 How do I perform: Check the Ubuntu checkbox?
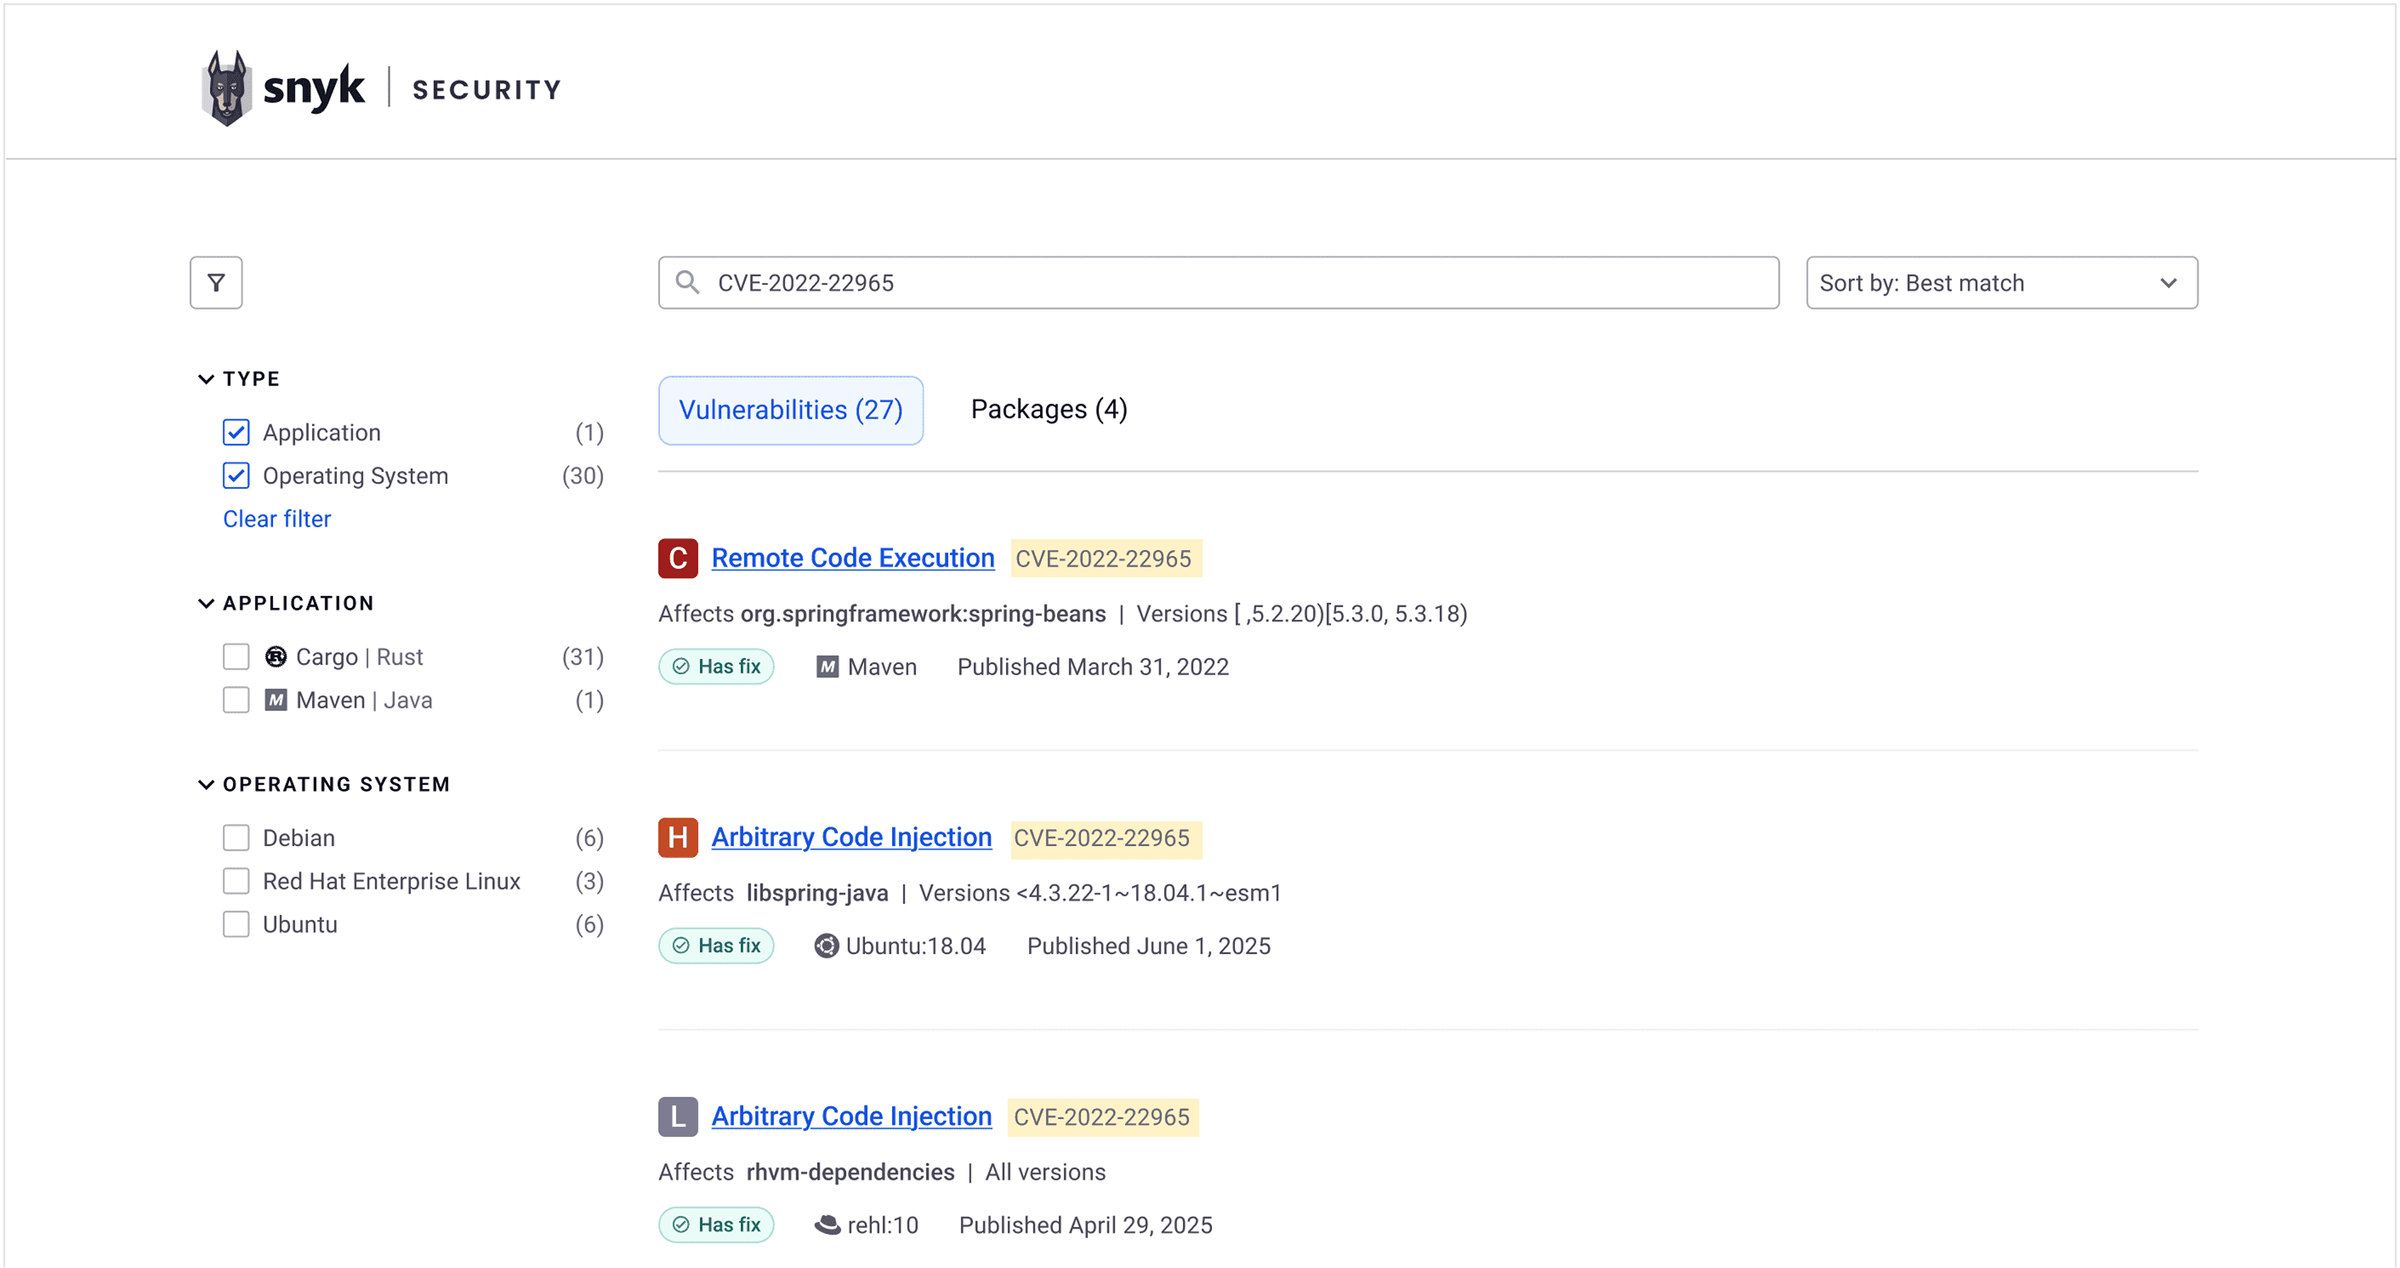[236, 924]
